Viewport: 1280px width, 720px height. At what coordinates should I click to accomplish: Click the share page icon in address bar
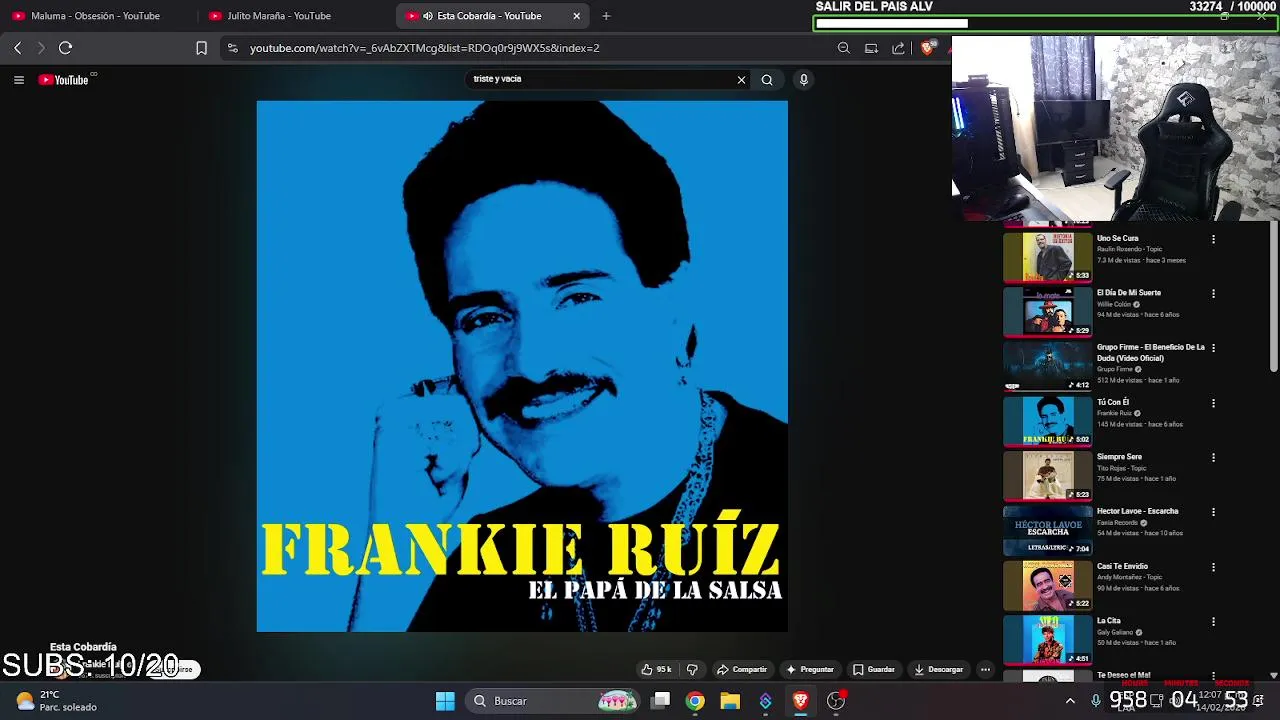click(x=898, y=48)
